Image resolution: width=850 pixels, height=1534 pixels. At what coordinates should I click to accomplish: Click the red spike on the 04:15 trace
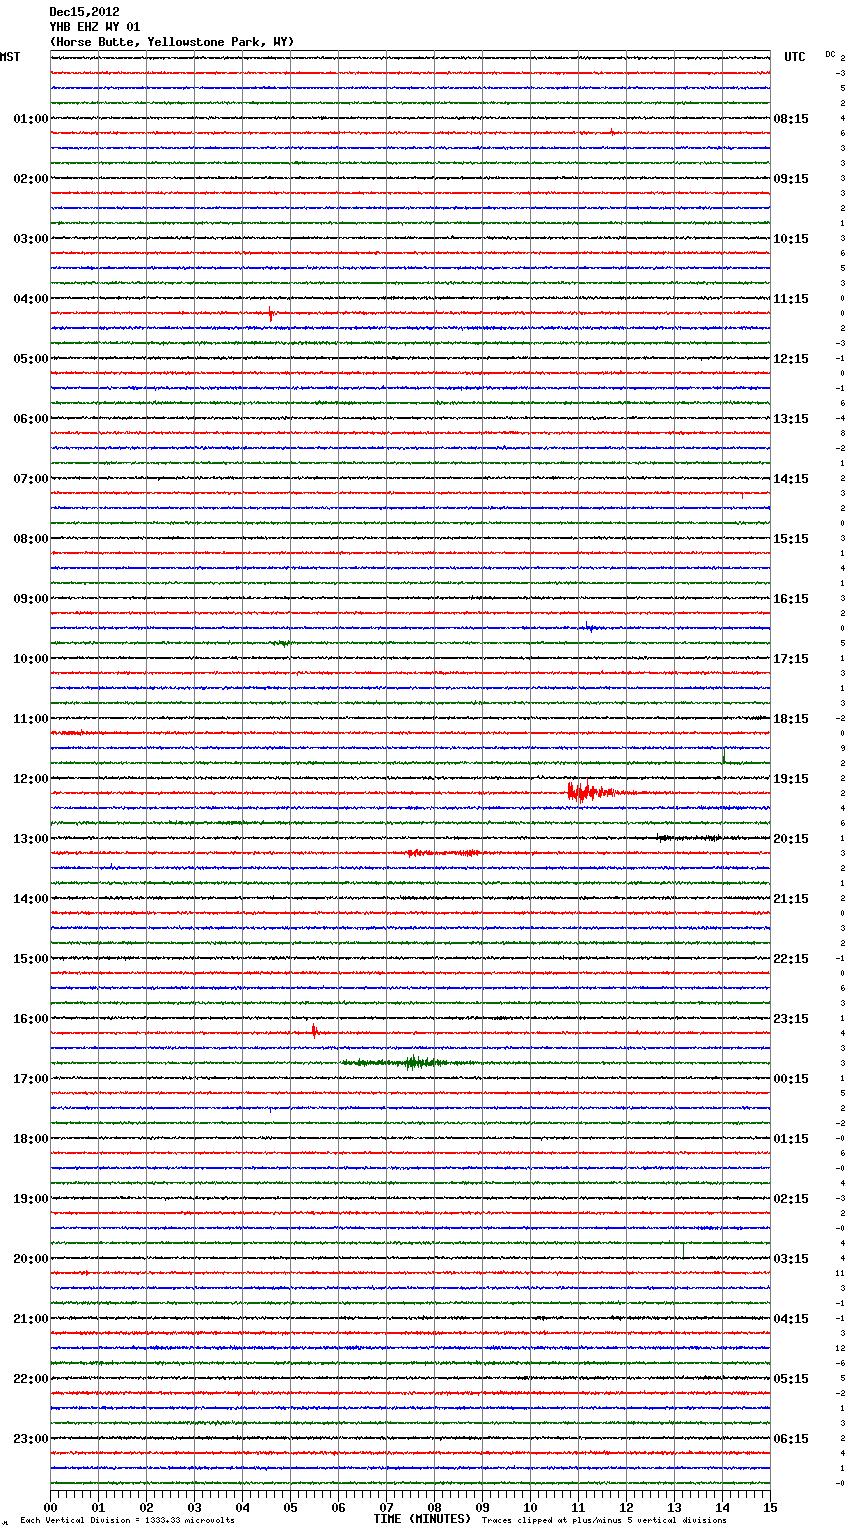[270, 314]
